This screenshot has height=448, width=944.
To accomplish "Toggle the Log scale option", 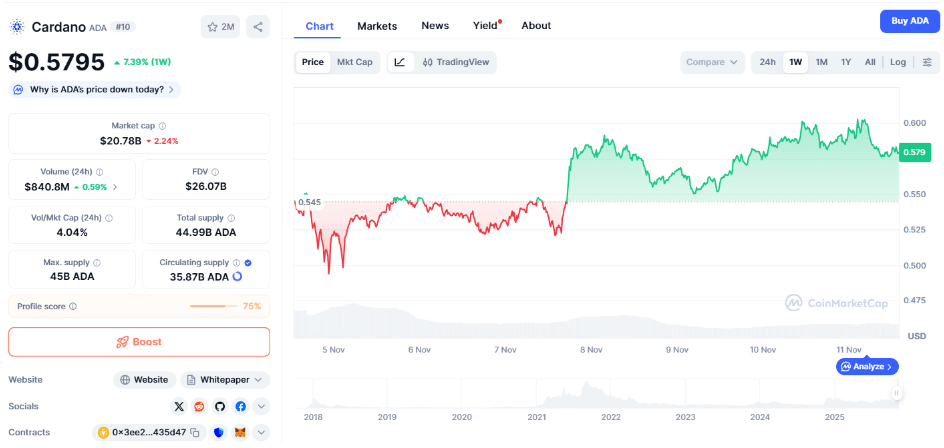I will 898,62.
